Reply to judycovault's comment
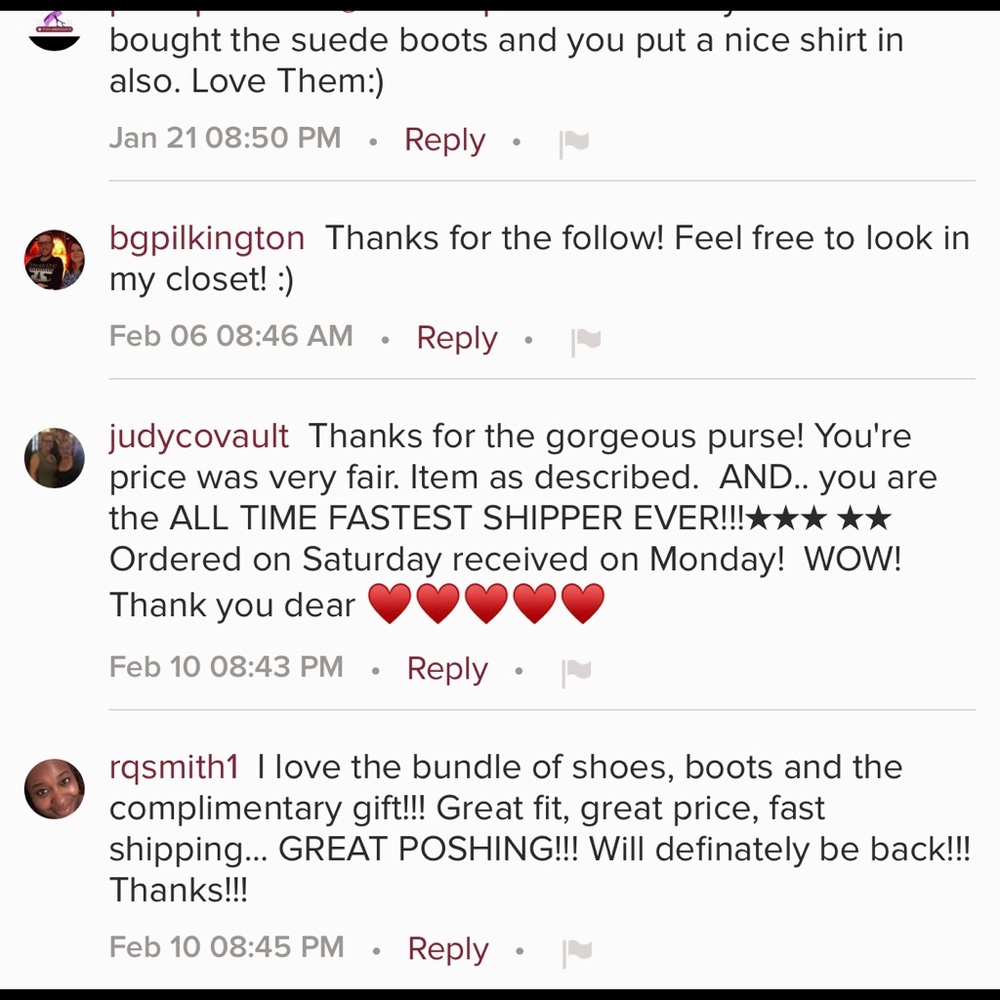The image size is (1000, 1000). coord(446,669)
